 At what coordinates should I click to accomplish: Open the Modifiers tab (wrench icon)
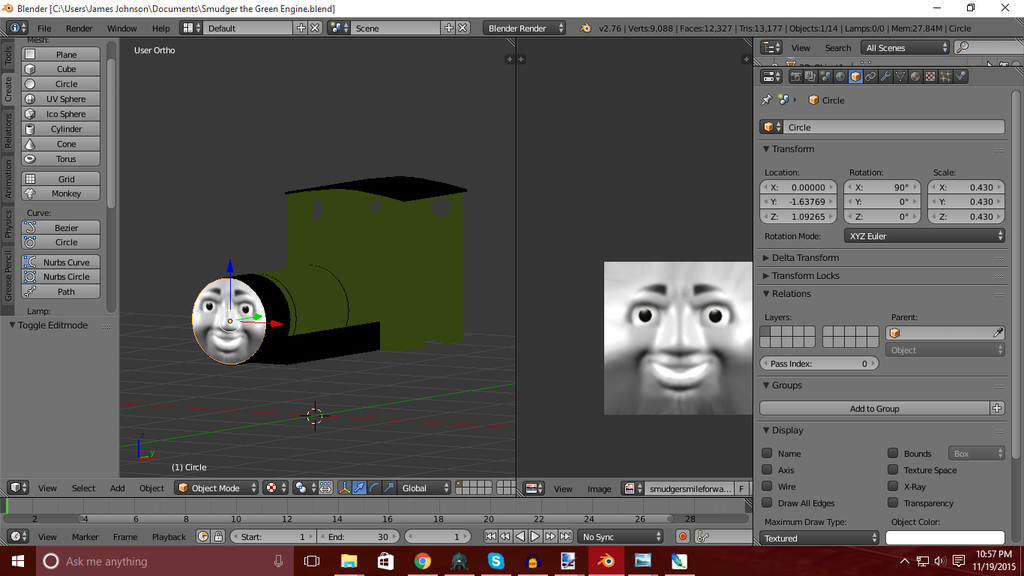coord(886,76)
